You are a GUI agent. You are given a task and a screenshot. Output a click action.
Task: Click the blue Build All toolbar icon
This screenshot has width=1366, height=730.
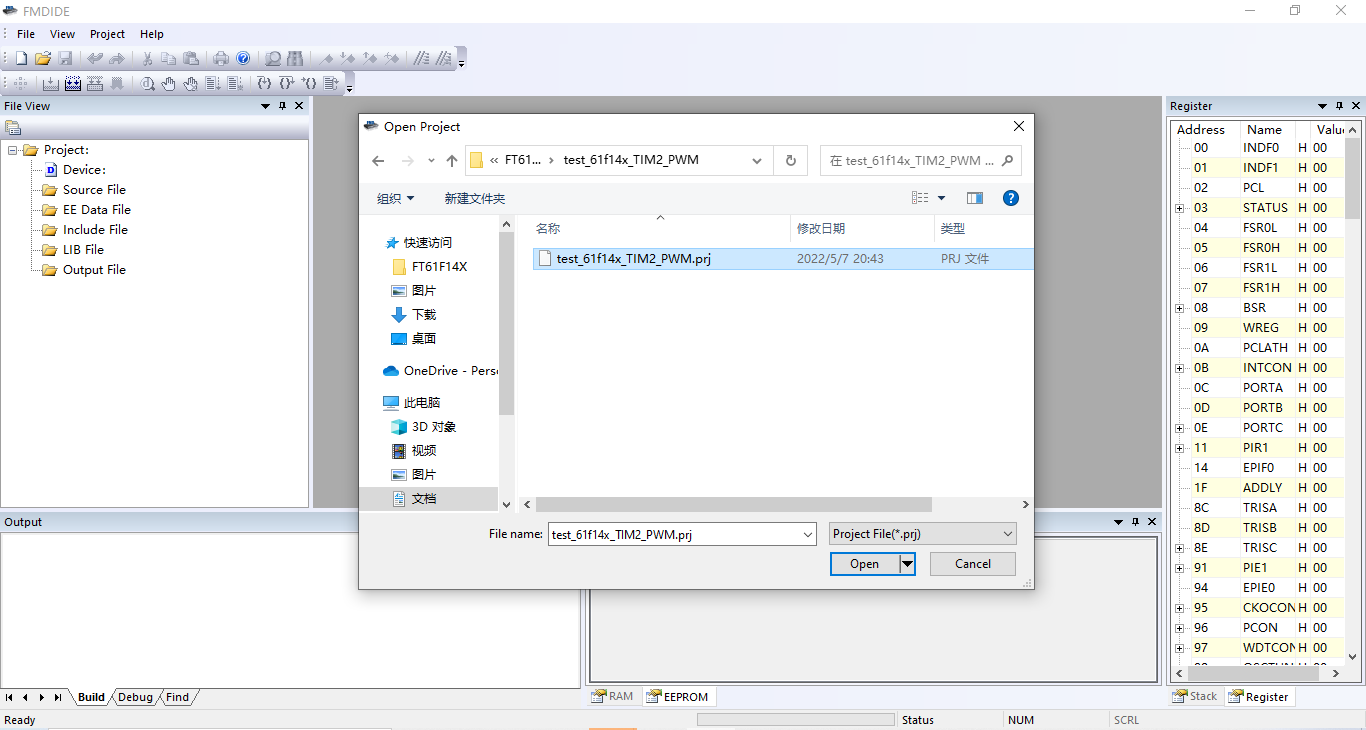73,84
